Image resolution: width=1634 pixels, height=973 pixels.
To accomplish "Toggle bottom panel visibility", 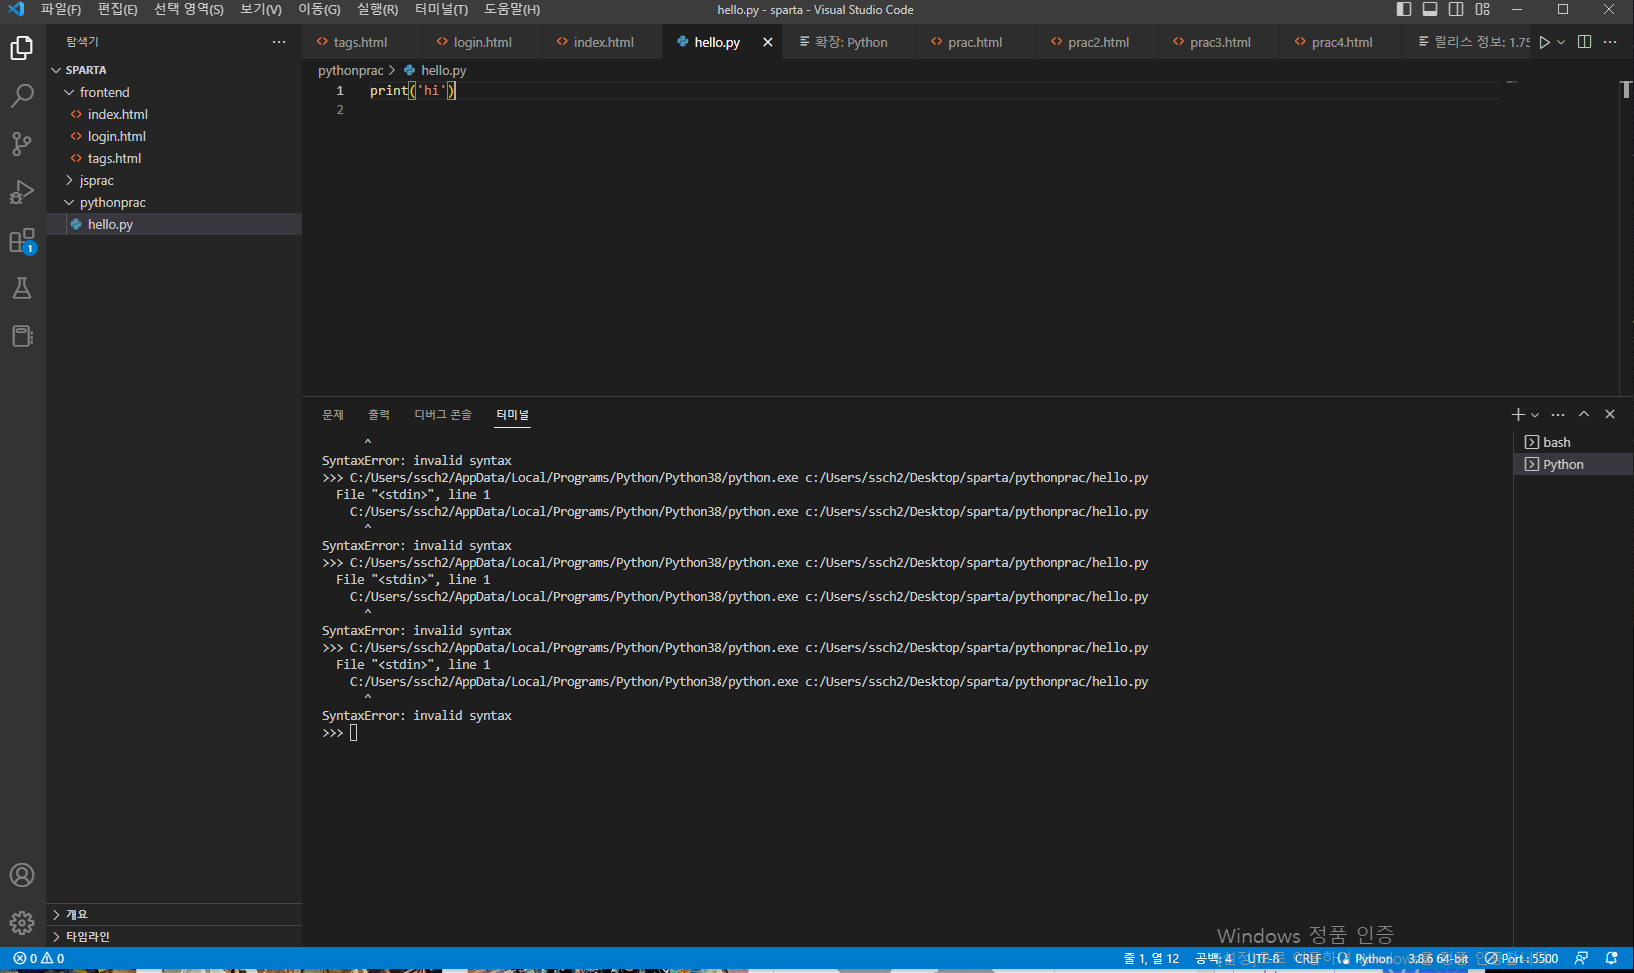I will (1430, 9).
